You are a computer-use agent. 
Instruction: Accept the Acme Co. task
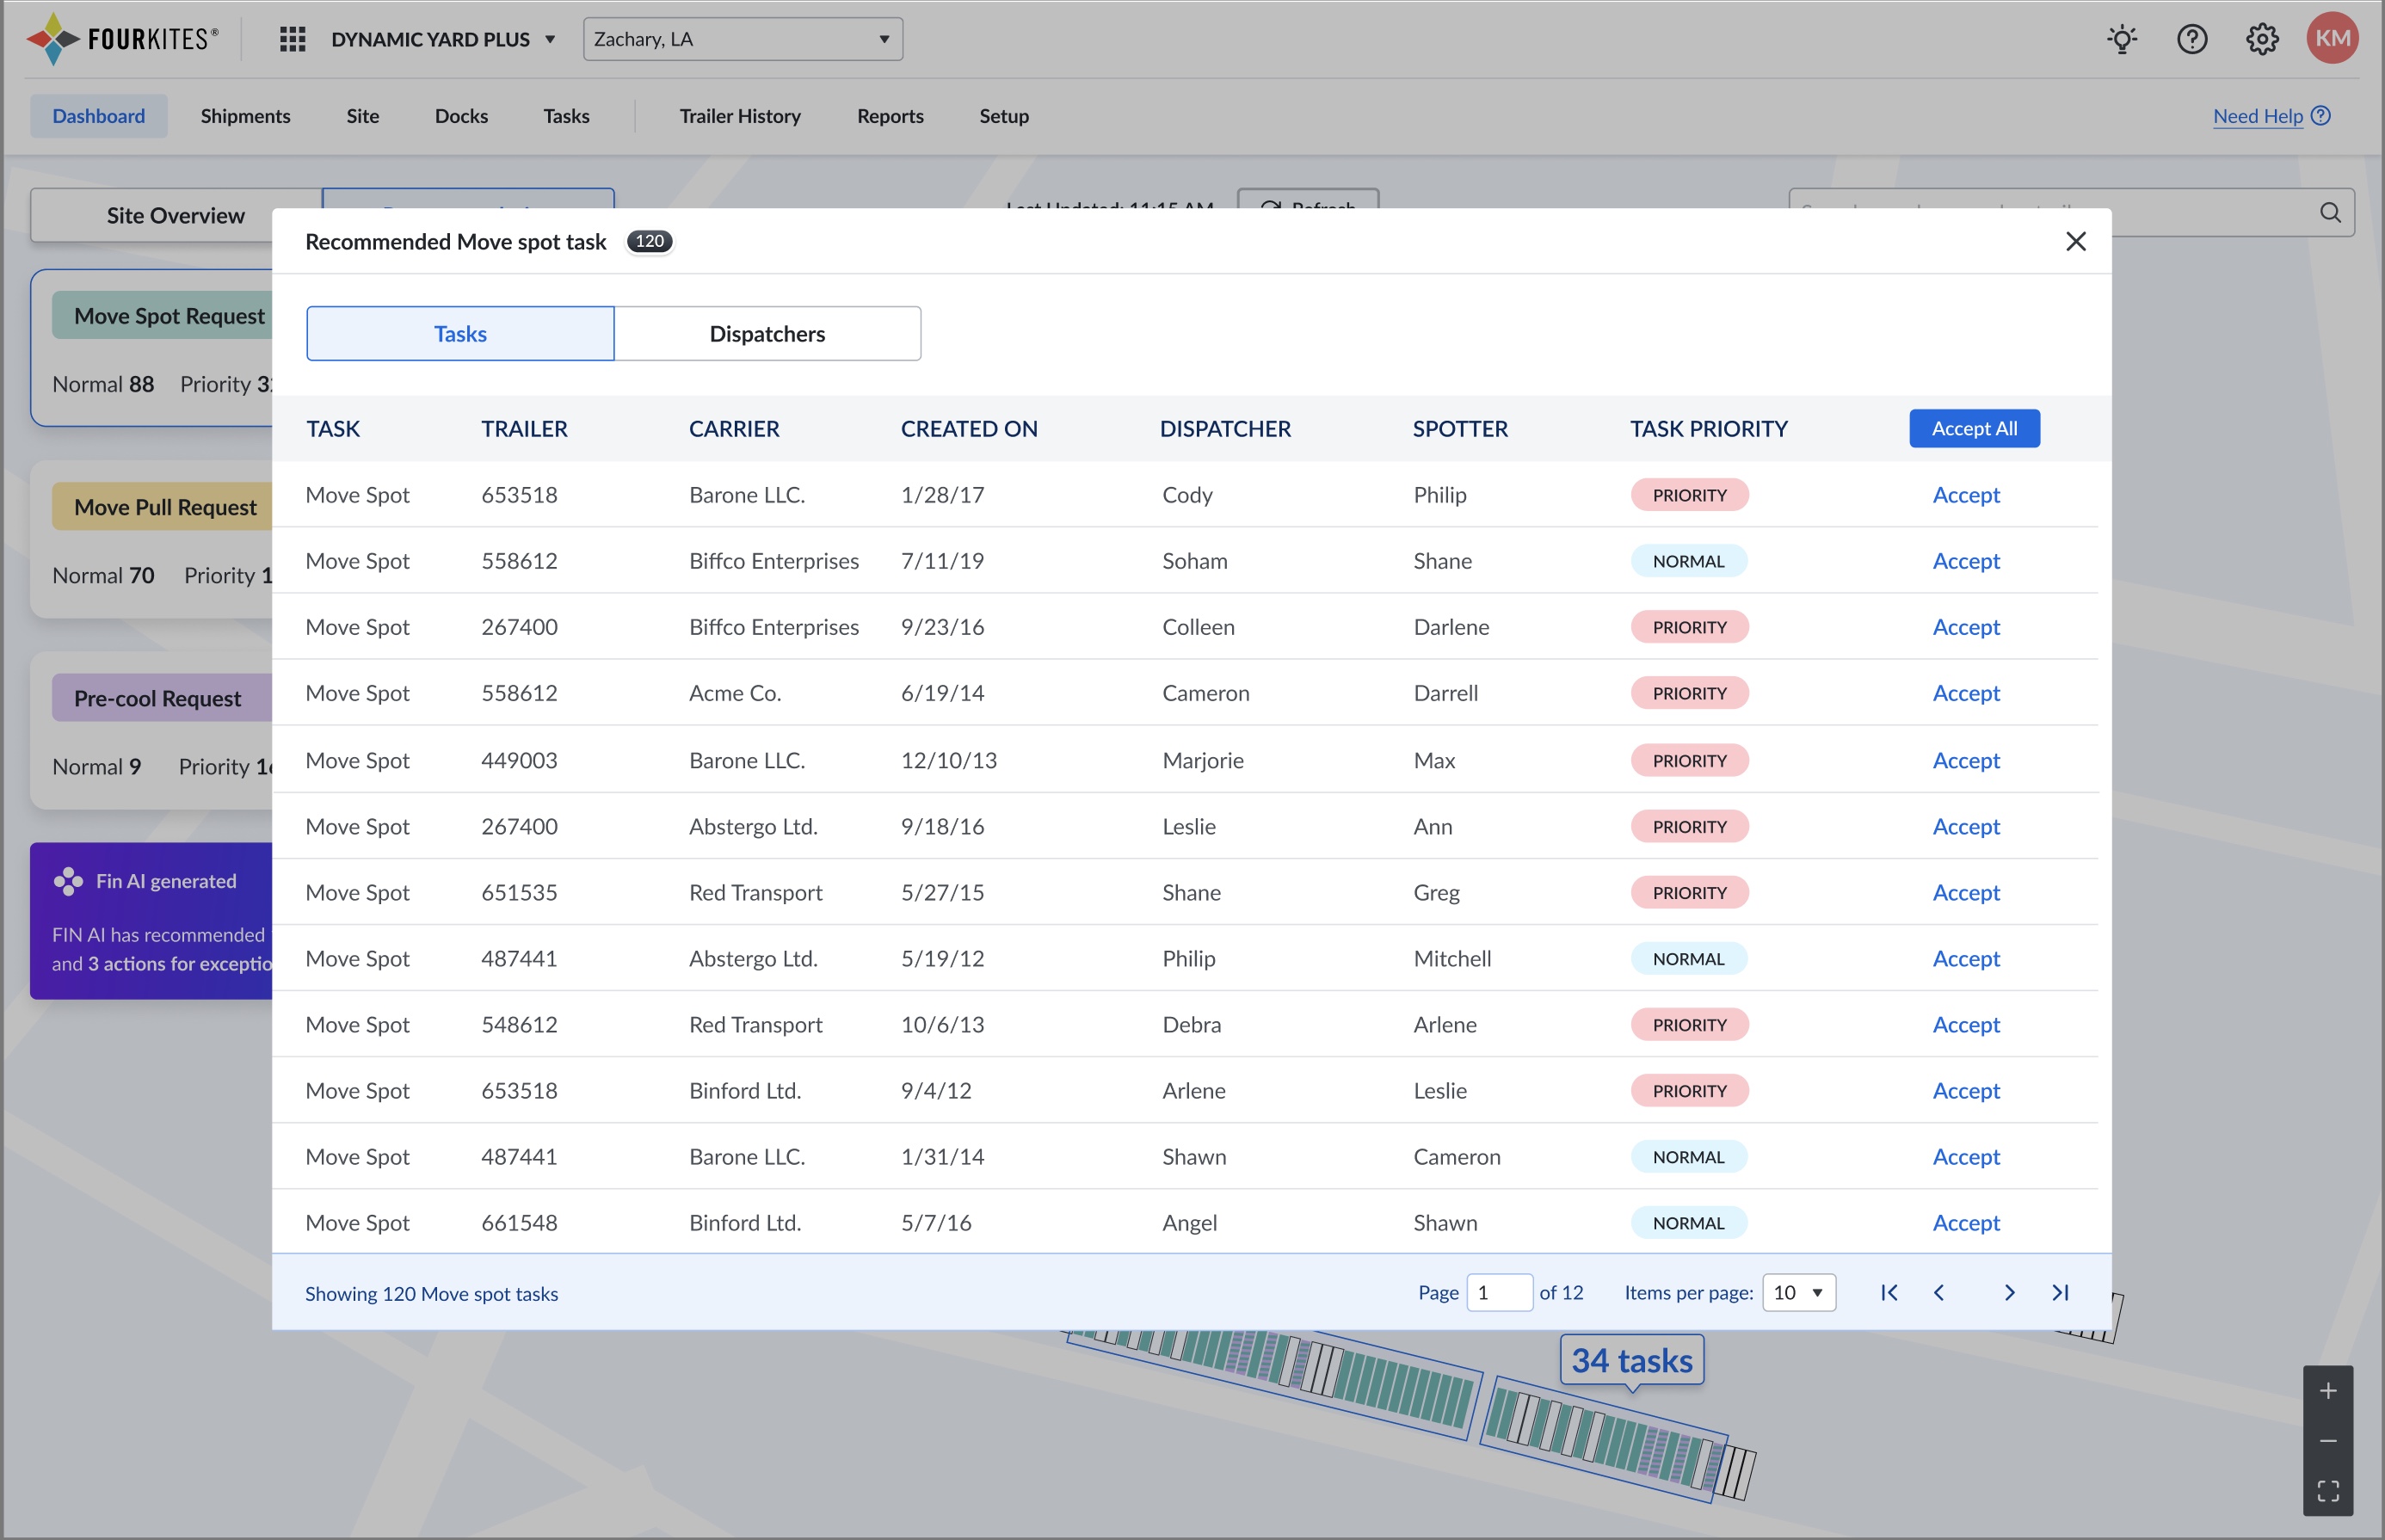pyautogui.click(x=1966, y=693)
